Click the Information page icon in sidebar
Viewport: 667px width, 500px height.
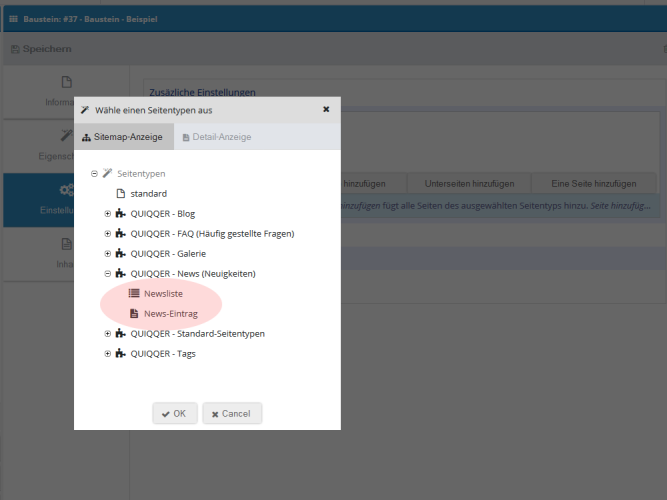tap(66, 82)
